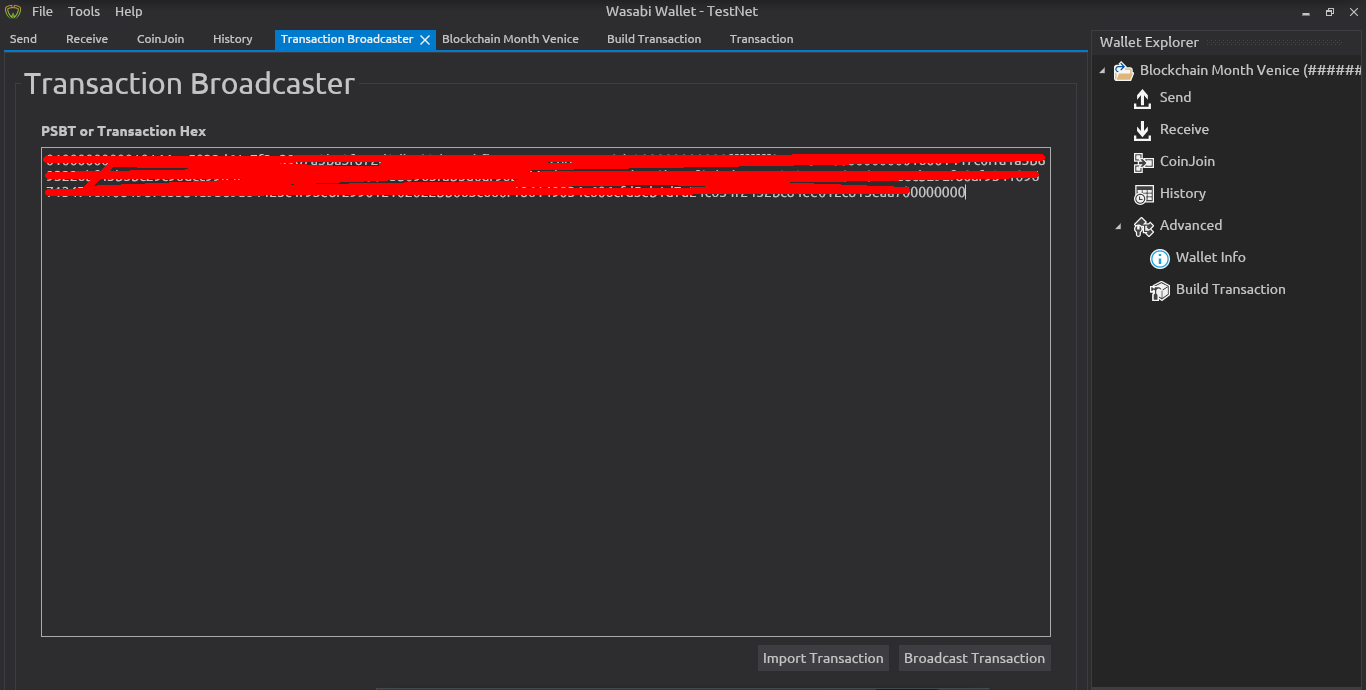The image size is (1366, 690).
Task: Click the CoinJoin icon in Wallet Explorer
Action: 1144,162
